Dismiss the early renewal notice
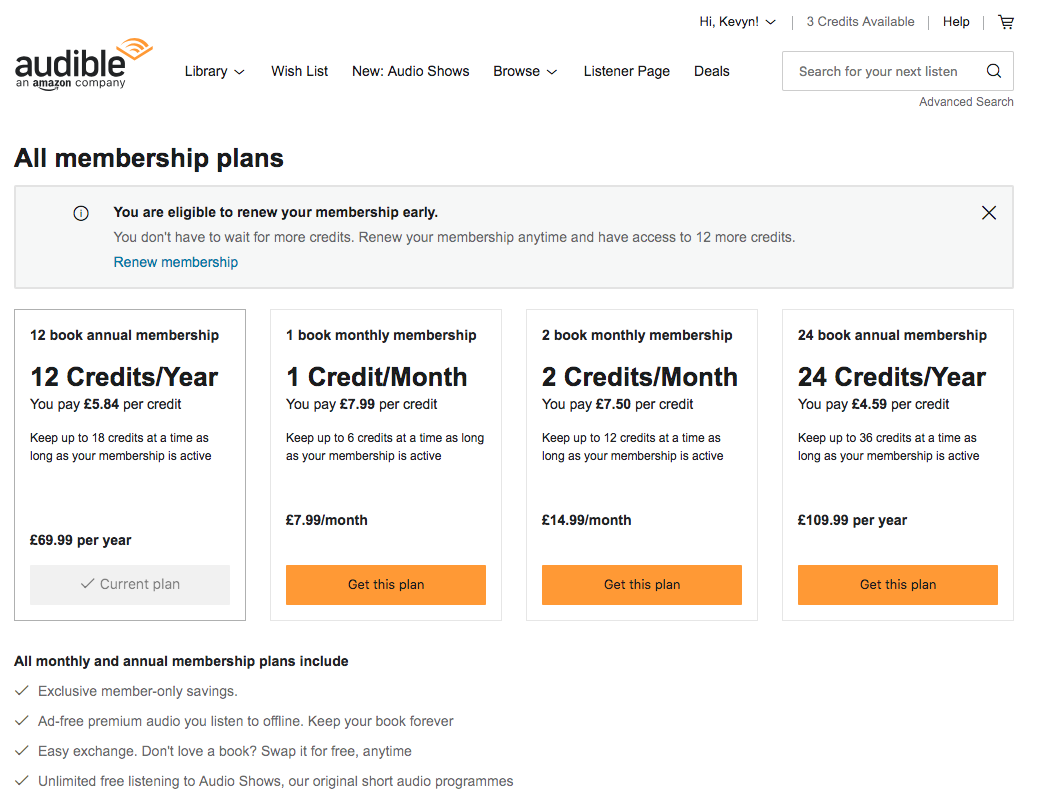Viewport: 1041px width, 810px height. (989, 213)
